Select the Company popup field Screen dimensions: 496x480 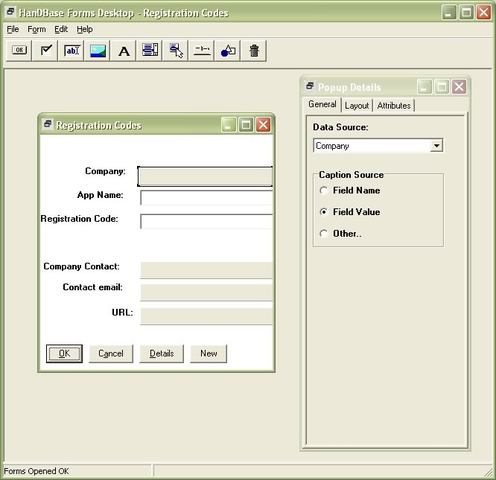click(205, 176)
